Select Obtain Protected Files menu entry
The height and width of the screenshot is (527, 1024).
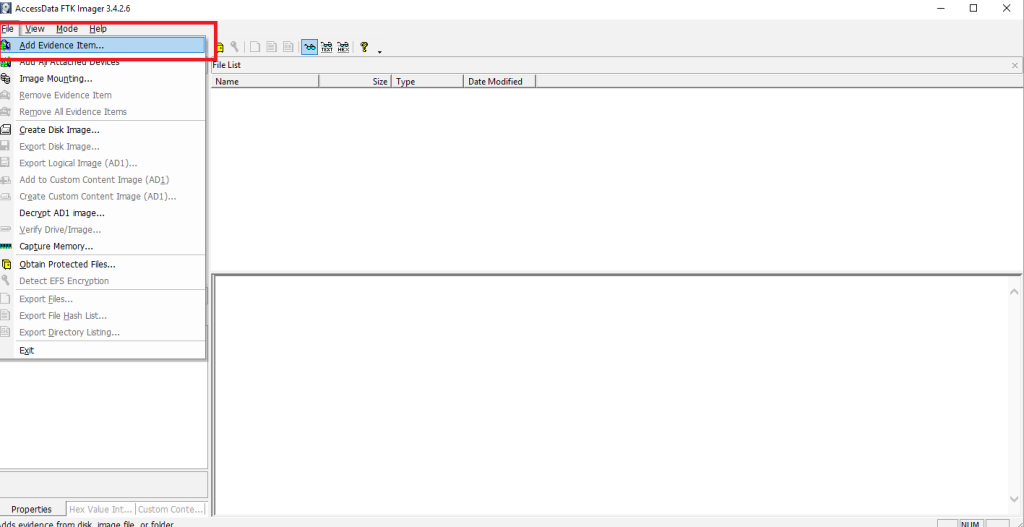103,264
